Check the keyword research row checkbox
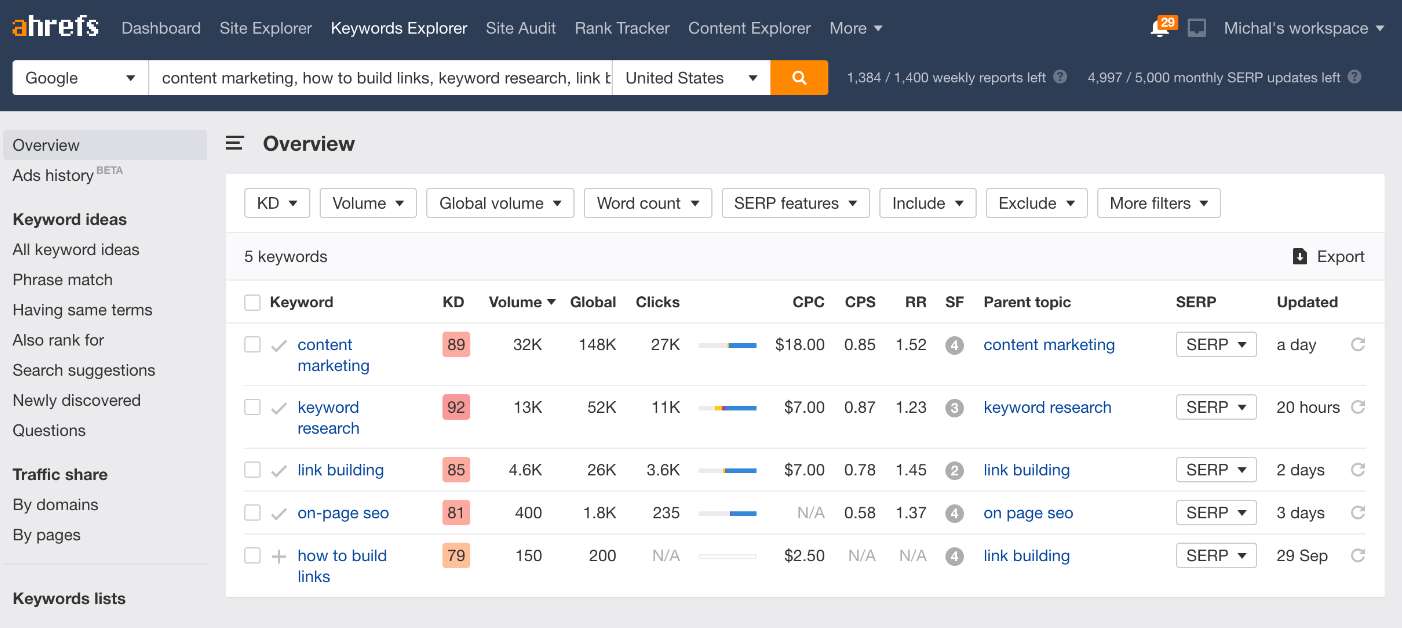 (252, 407)
